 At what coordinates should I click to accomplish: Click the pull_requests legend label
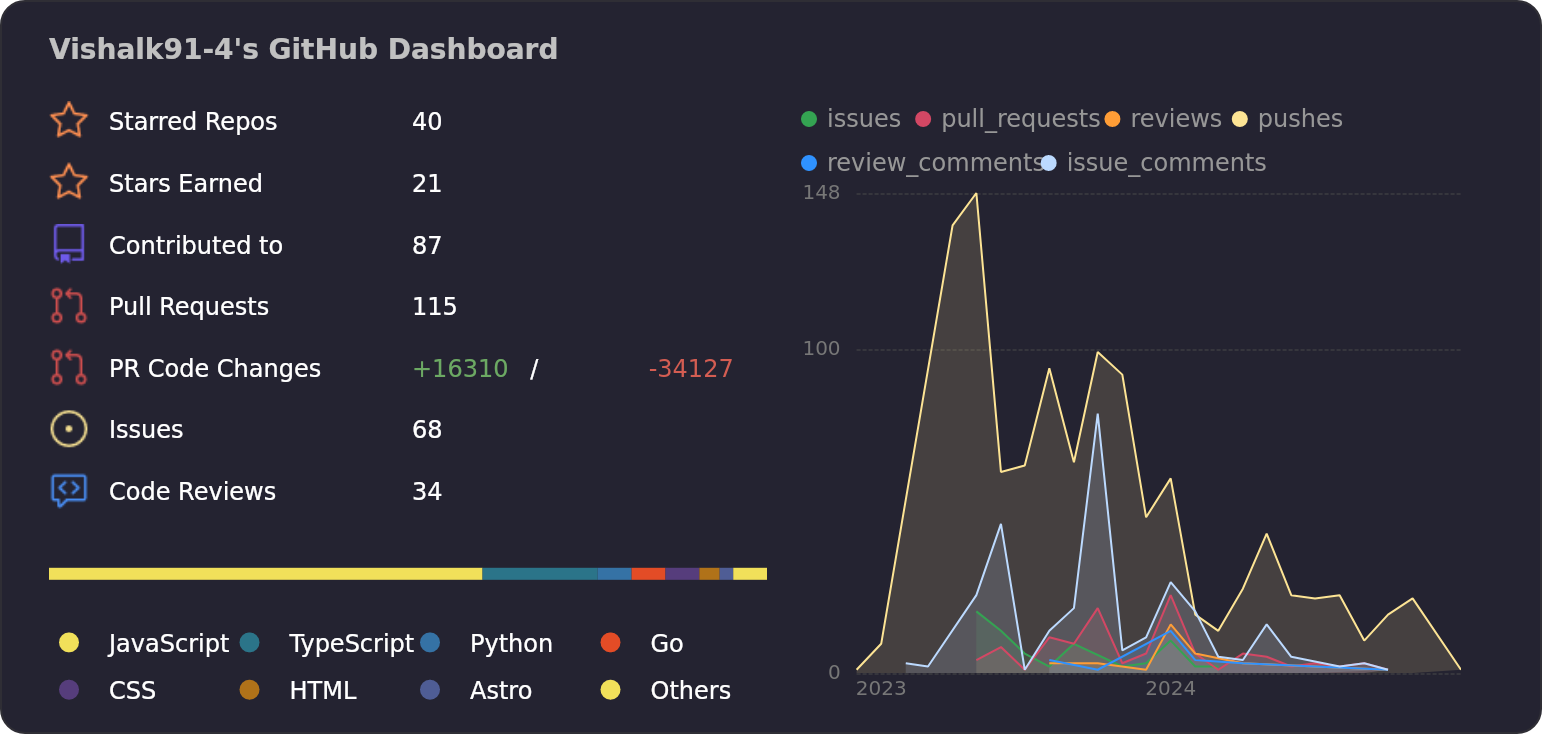click(1021, 119)
